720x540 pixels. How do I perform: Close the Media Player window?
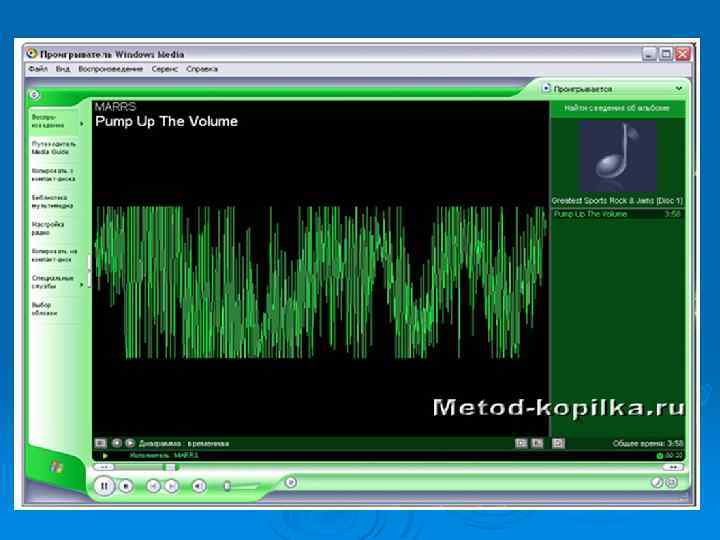(683, 54)
